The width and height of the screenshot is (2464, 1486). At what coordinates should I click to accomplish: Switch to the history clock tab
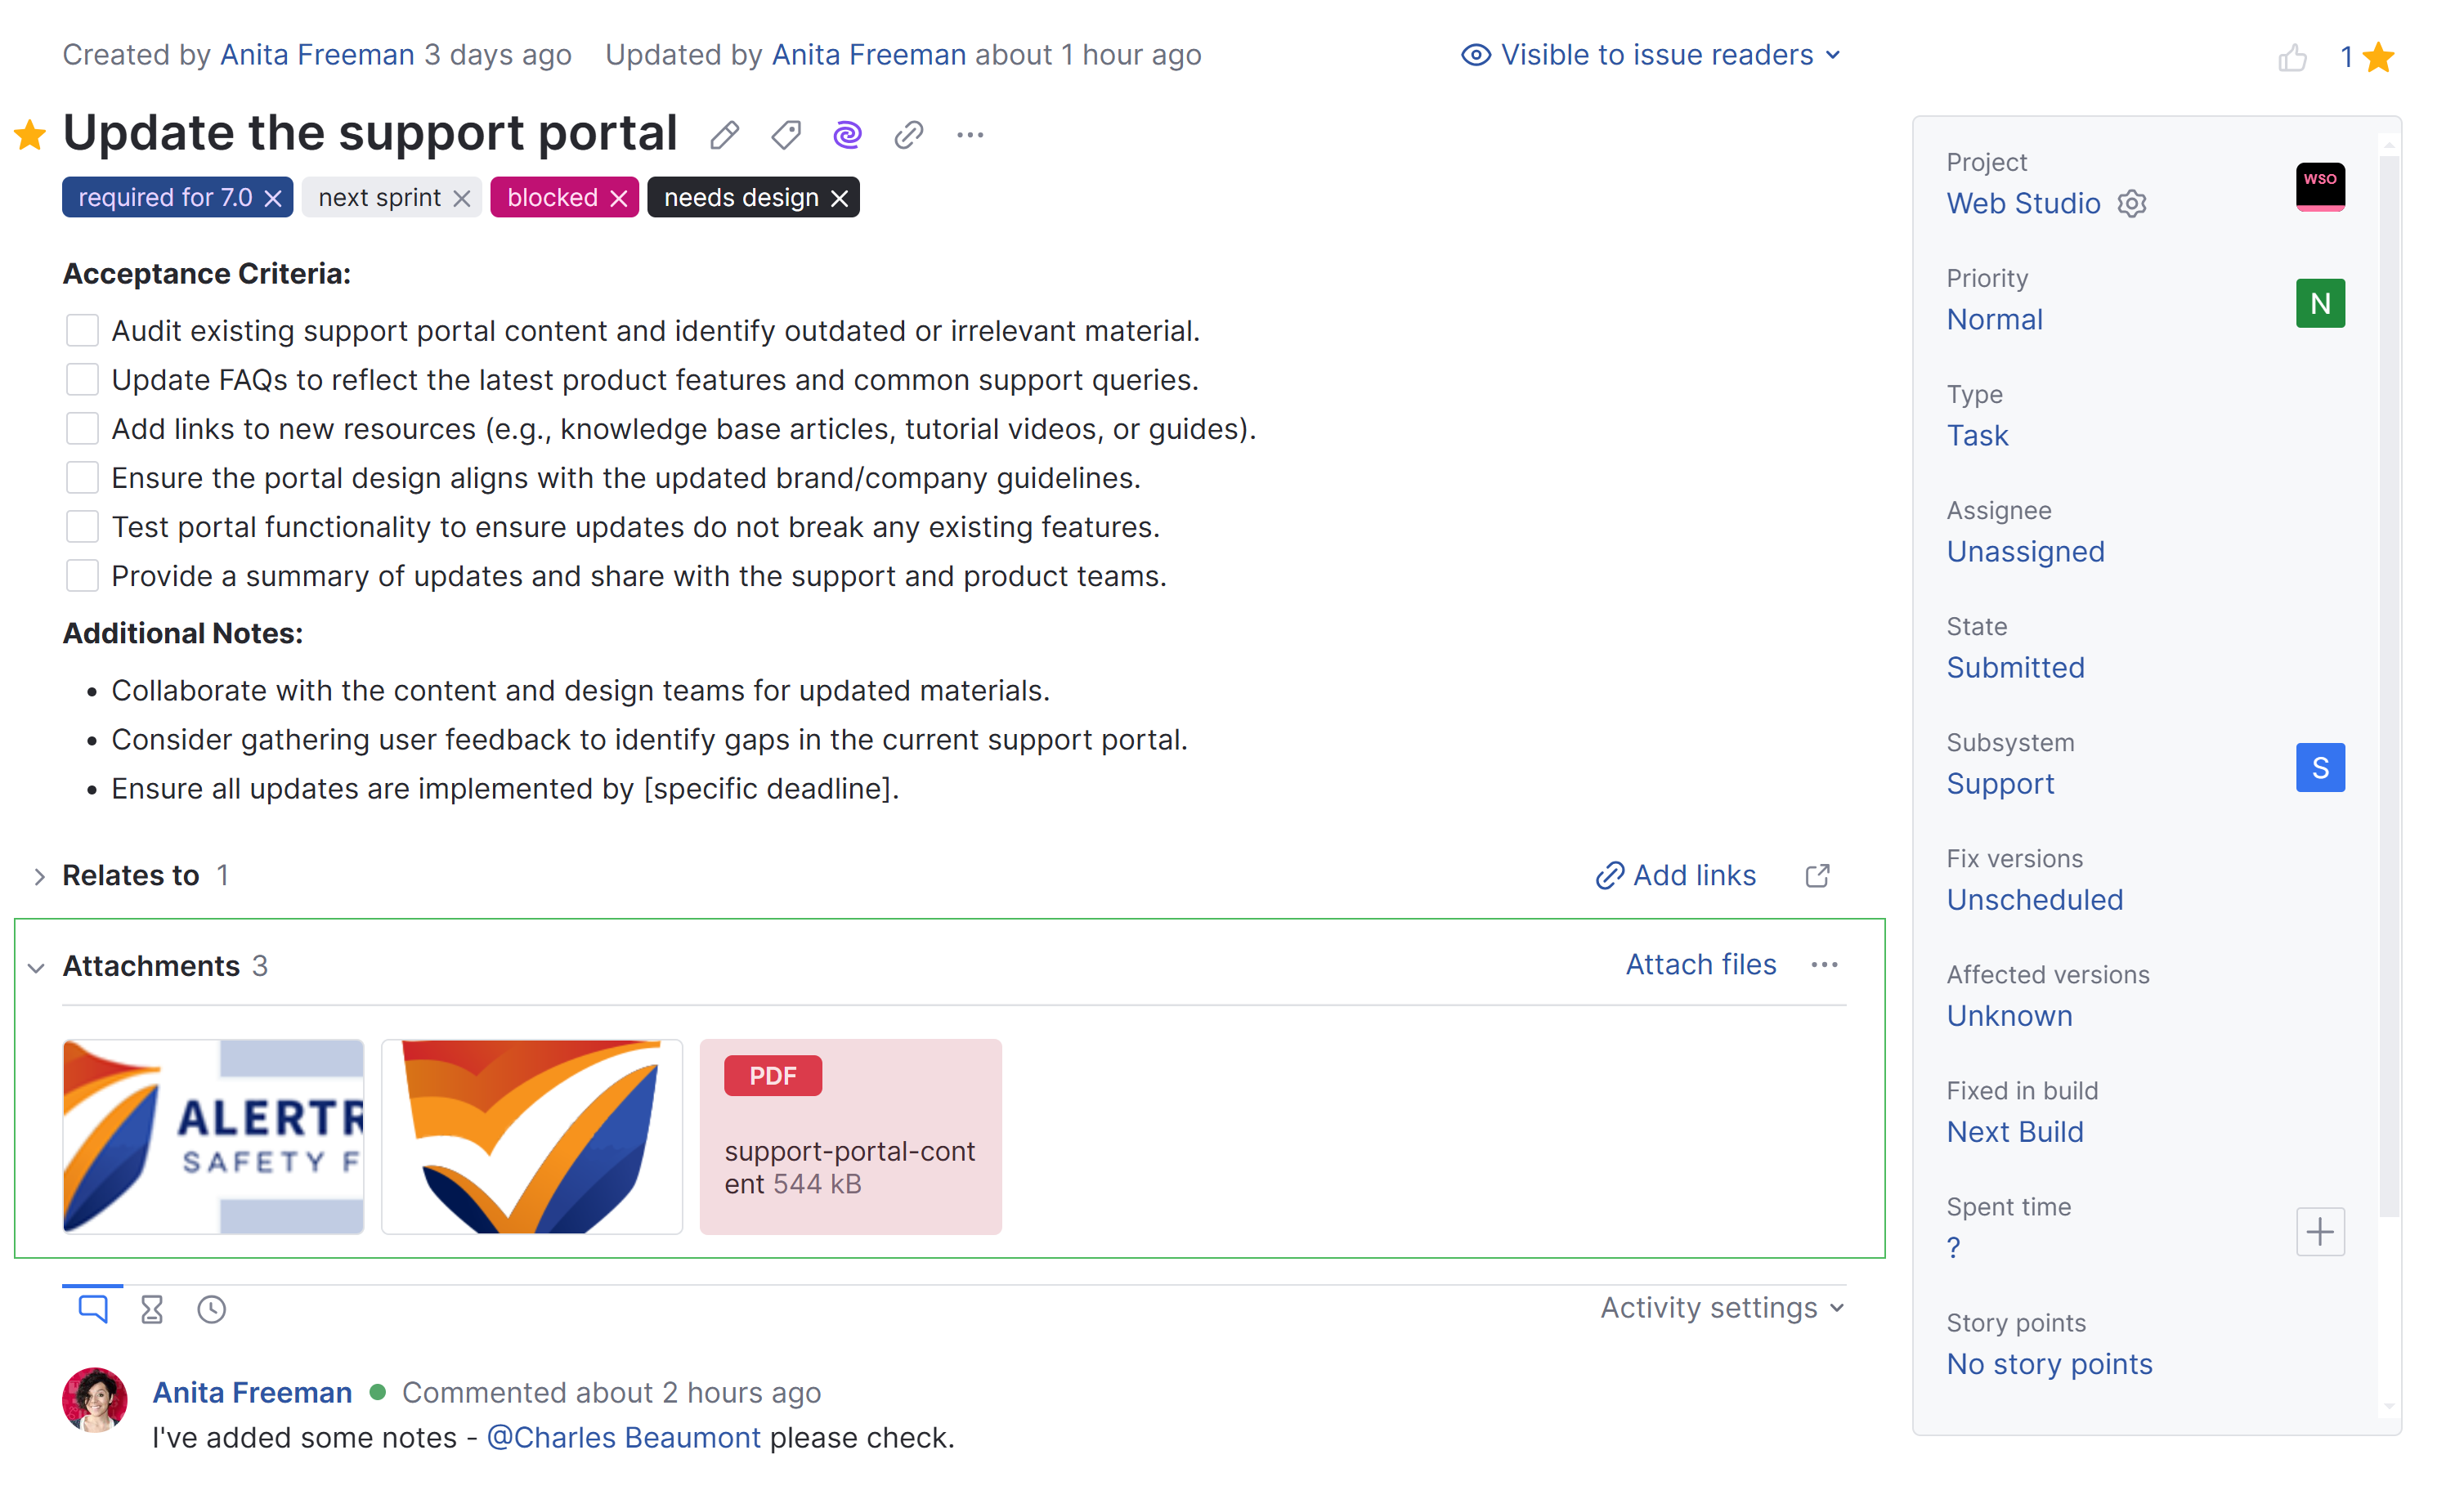click(x=212, y=1310)
